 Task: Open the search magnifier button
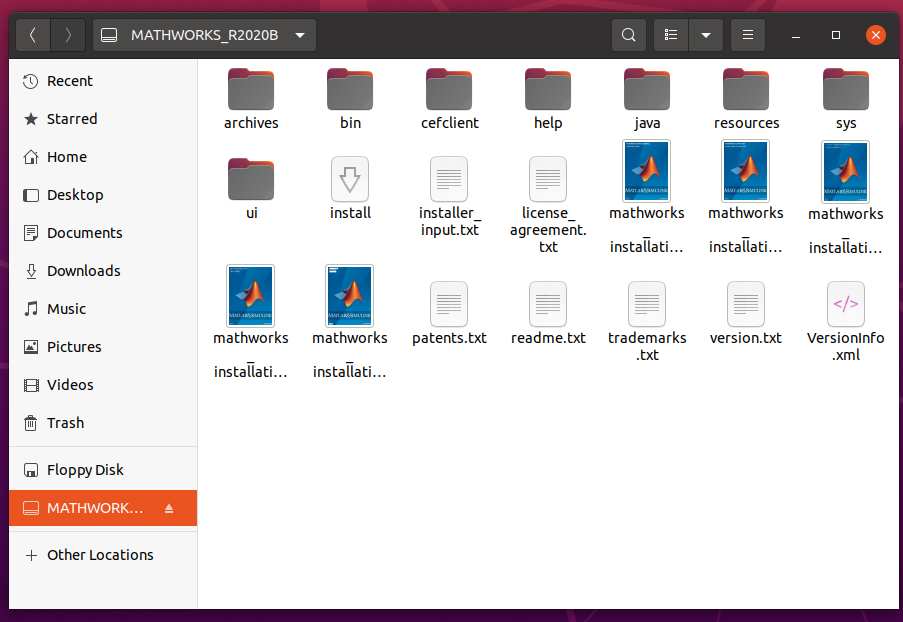point(629,35)
